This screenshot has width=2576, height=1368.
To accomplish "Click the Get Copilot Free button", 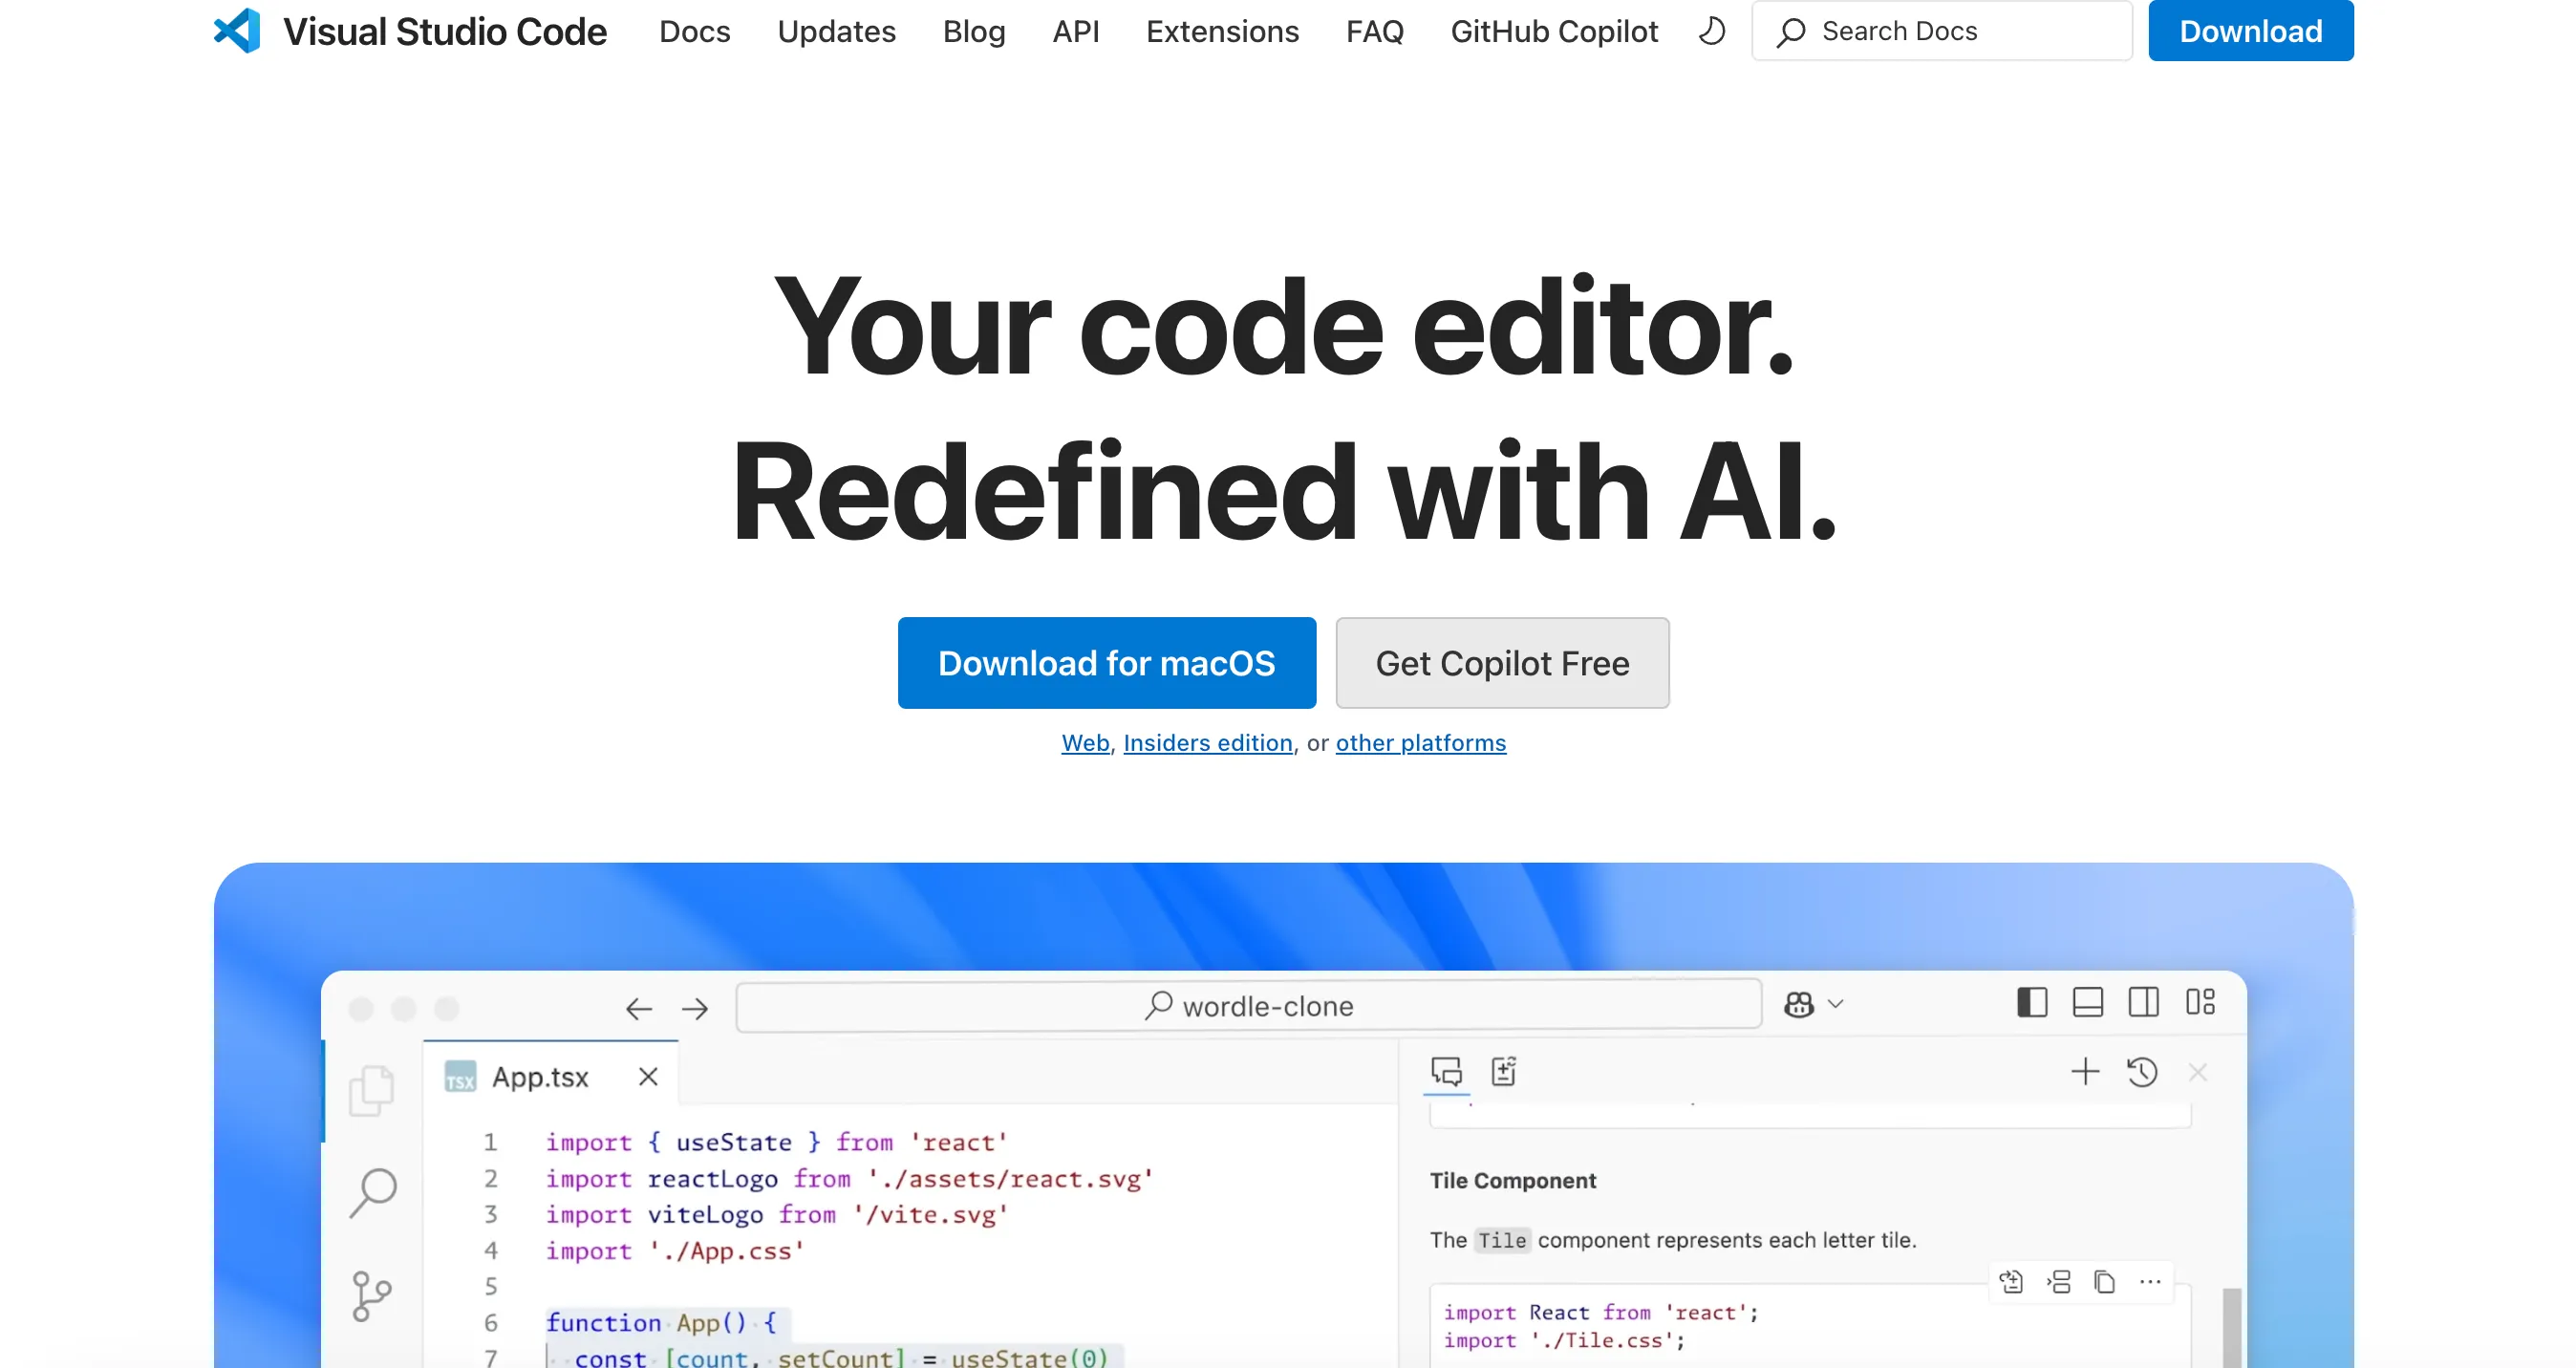I will coord(1503,663).
